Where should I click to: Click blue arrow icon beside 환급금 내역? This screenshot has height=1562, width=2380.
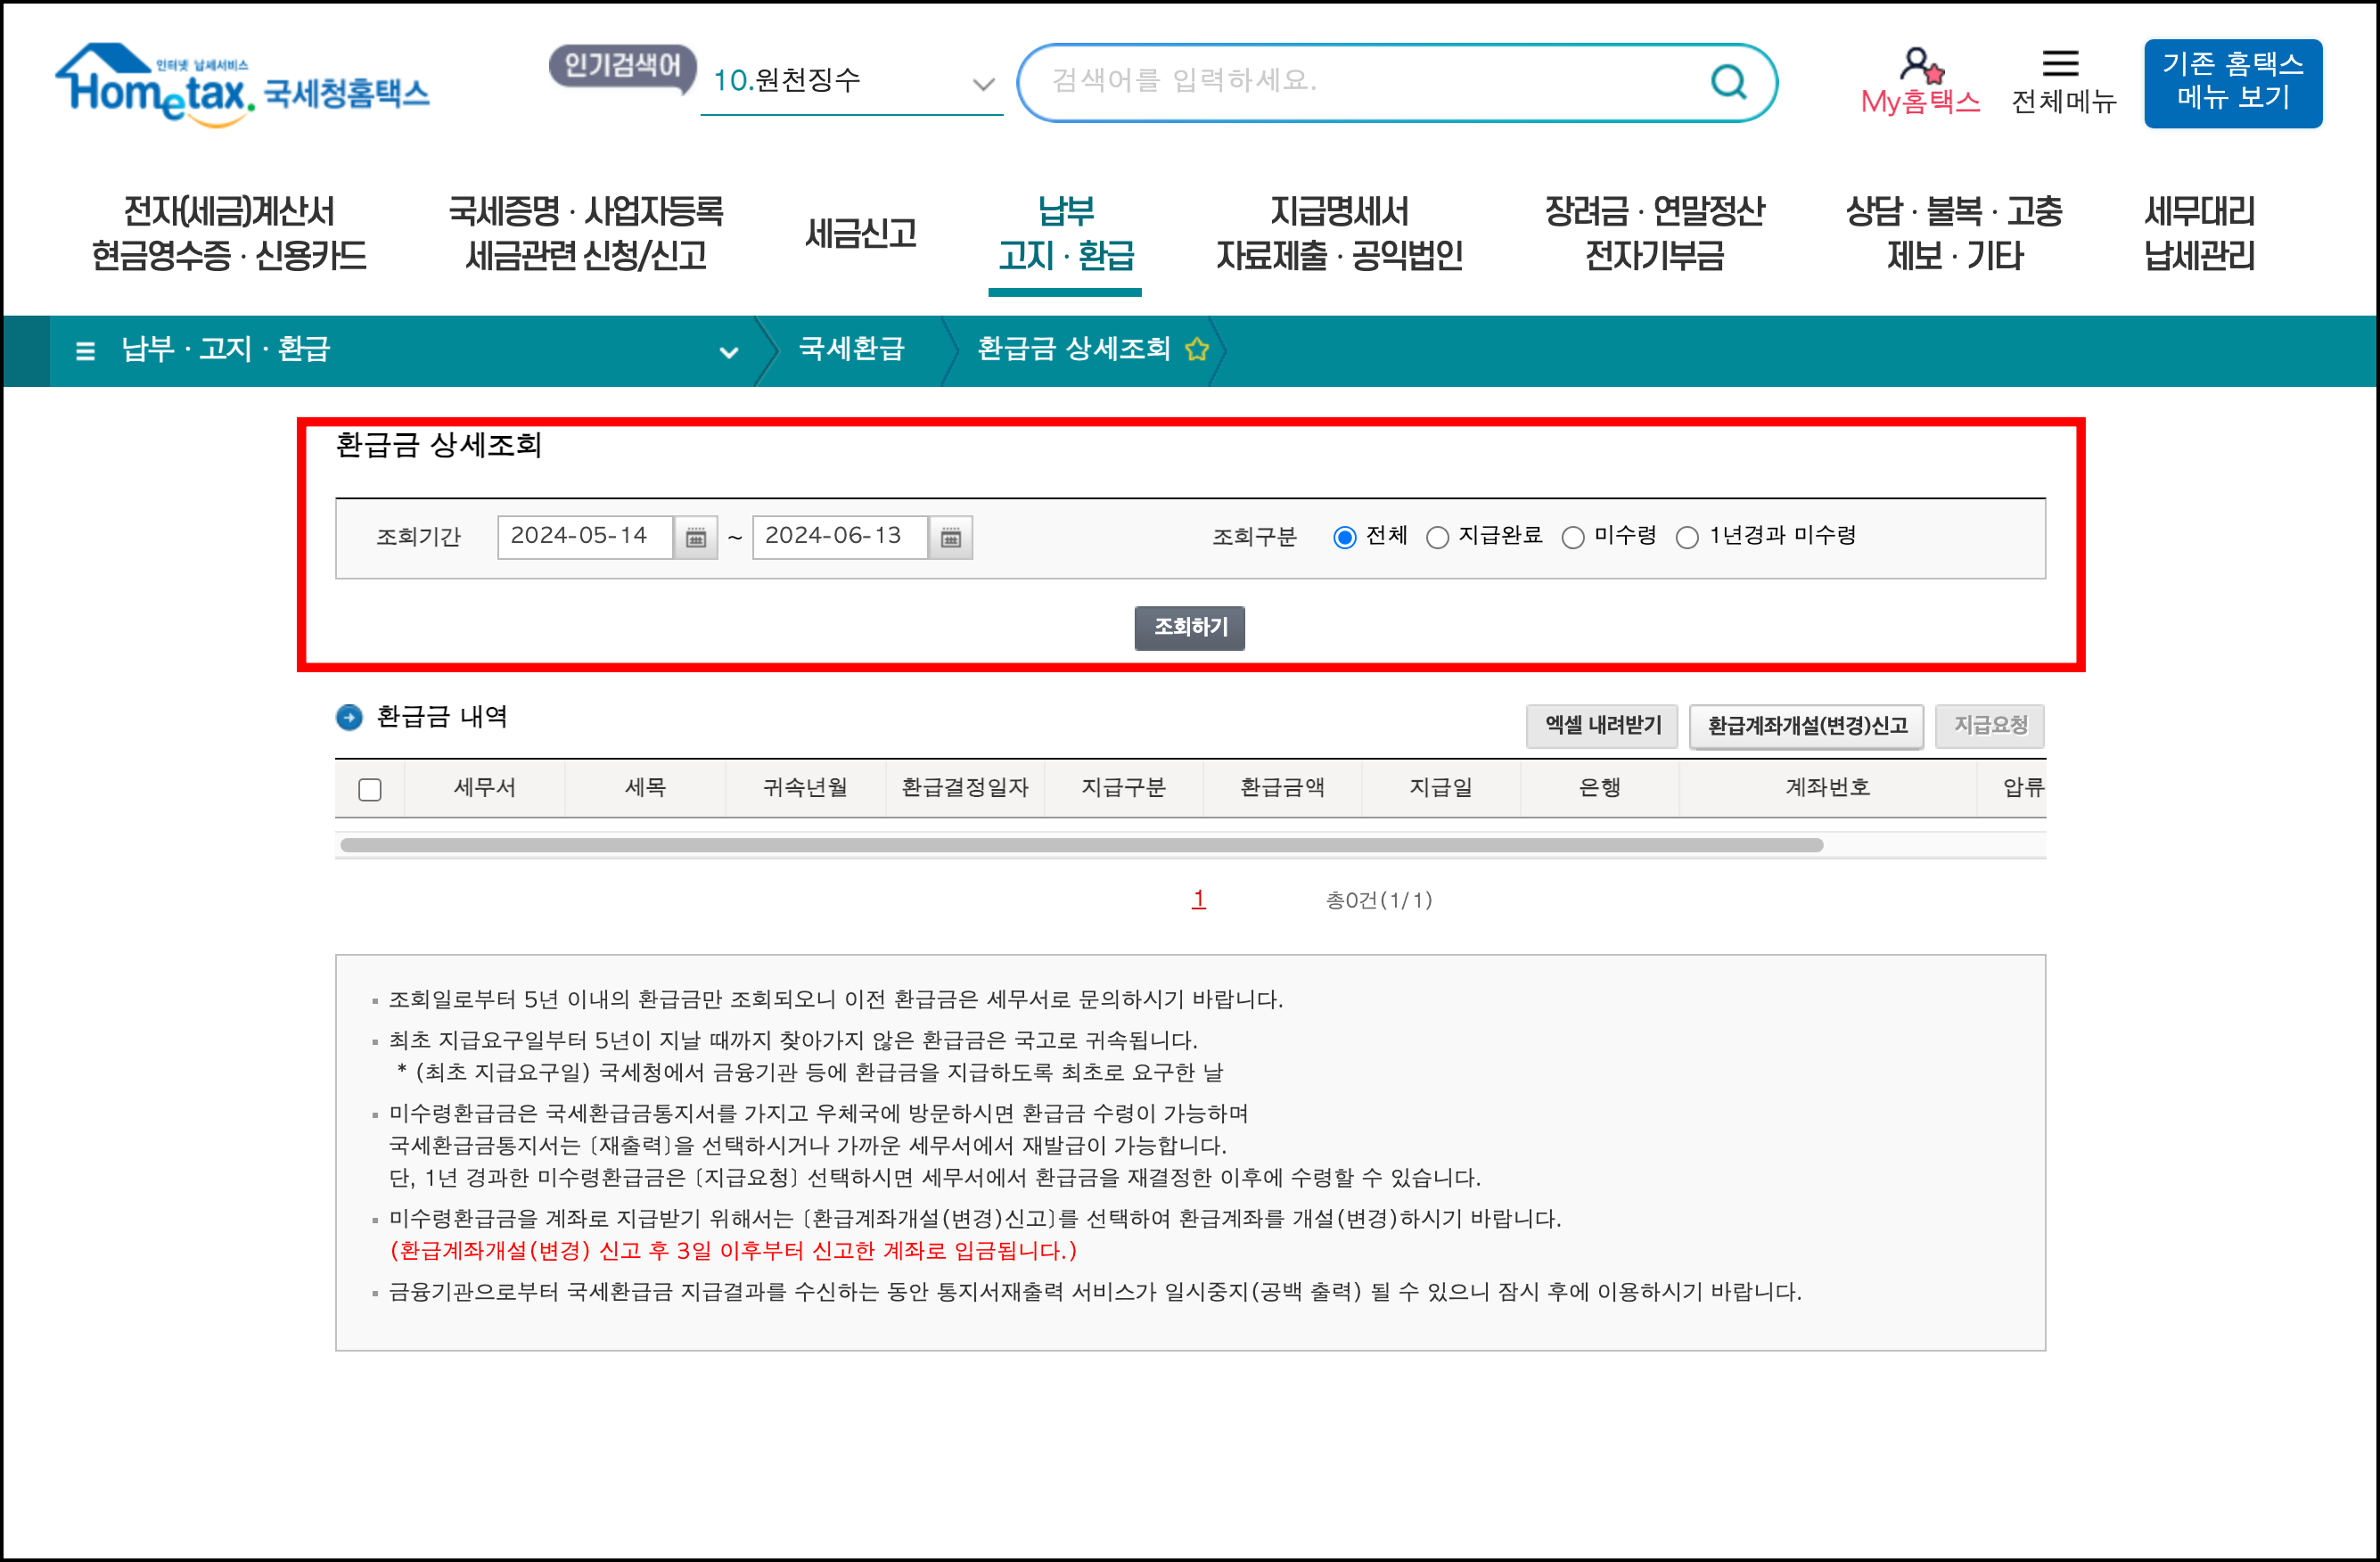349,717
